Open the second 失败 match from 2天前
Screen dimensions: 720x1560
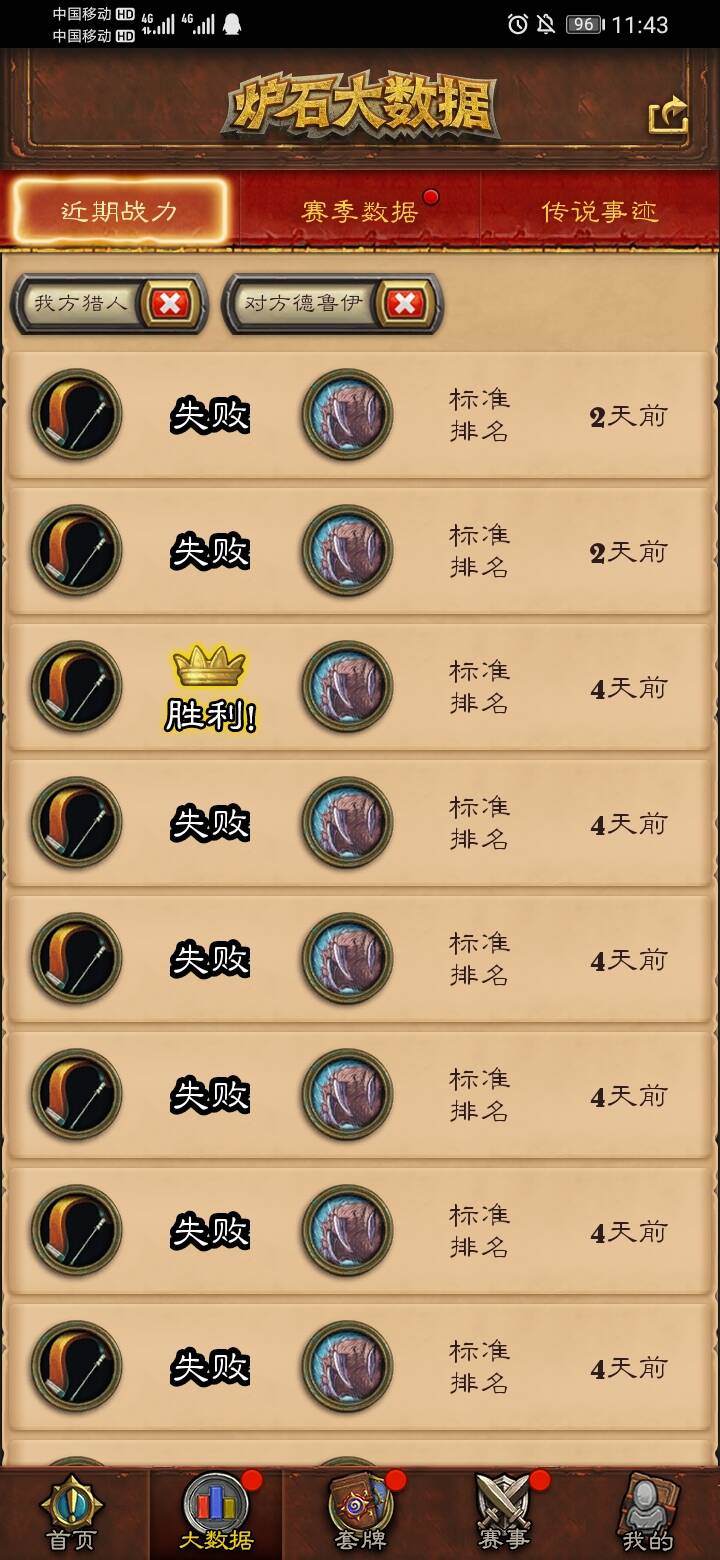click(x=360, y=551)
